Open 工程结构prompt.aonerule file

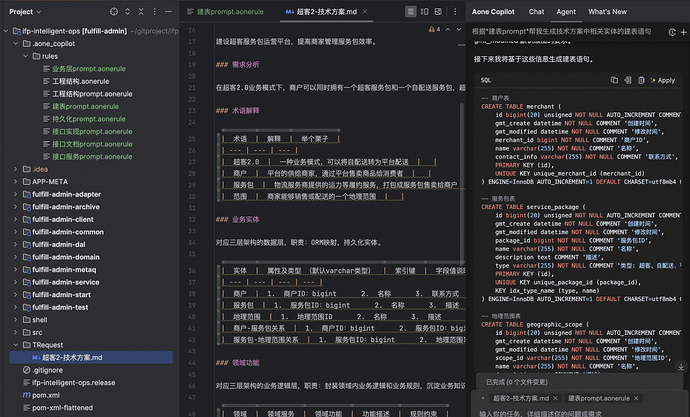point(92,94)
